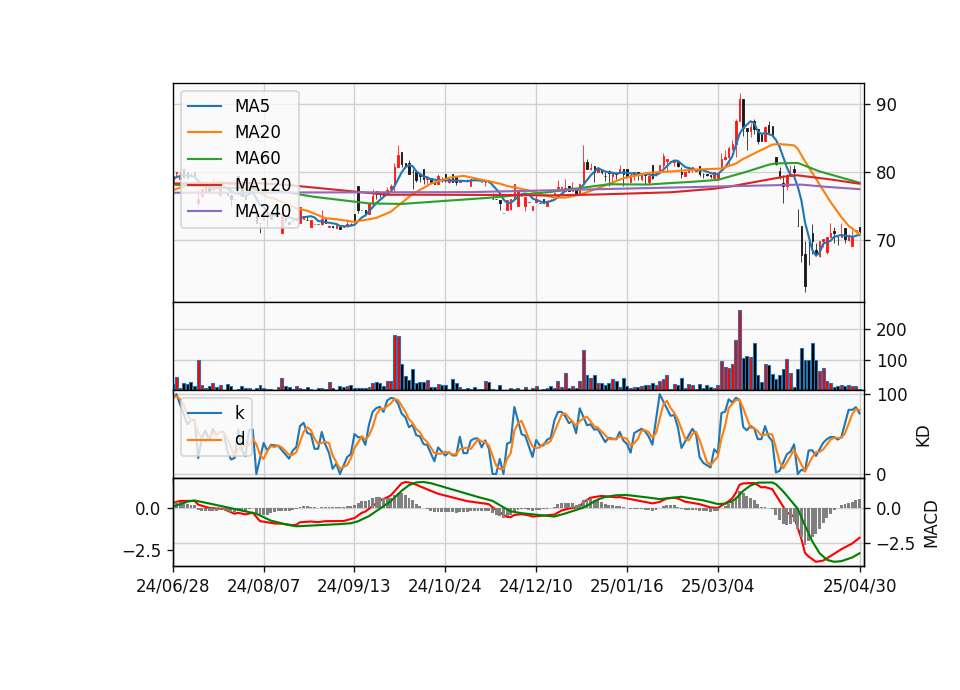Screen dimensions: 960x690
Task: Click the KD axis tick label 100
Action: pyautogui.click(x=891, y=395)
